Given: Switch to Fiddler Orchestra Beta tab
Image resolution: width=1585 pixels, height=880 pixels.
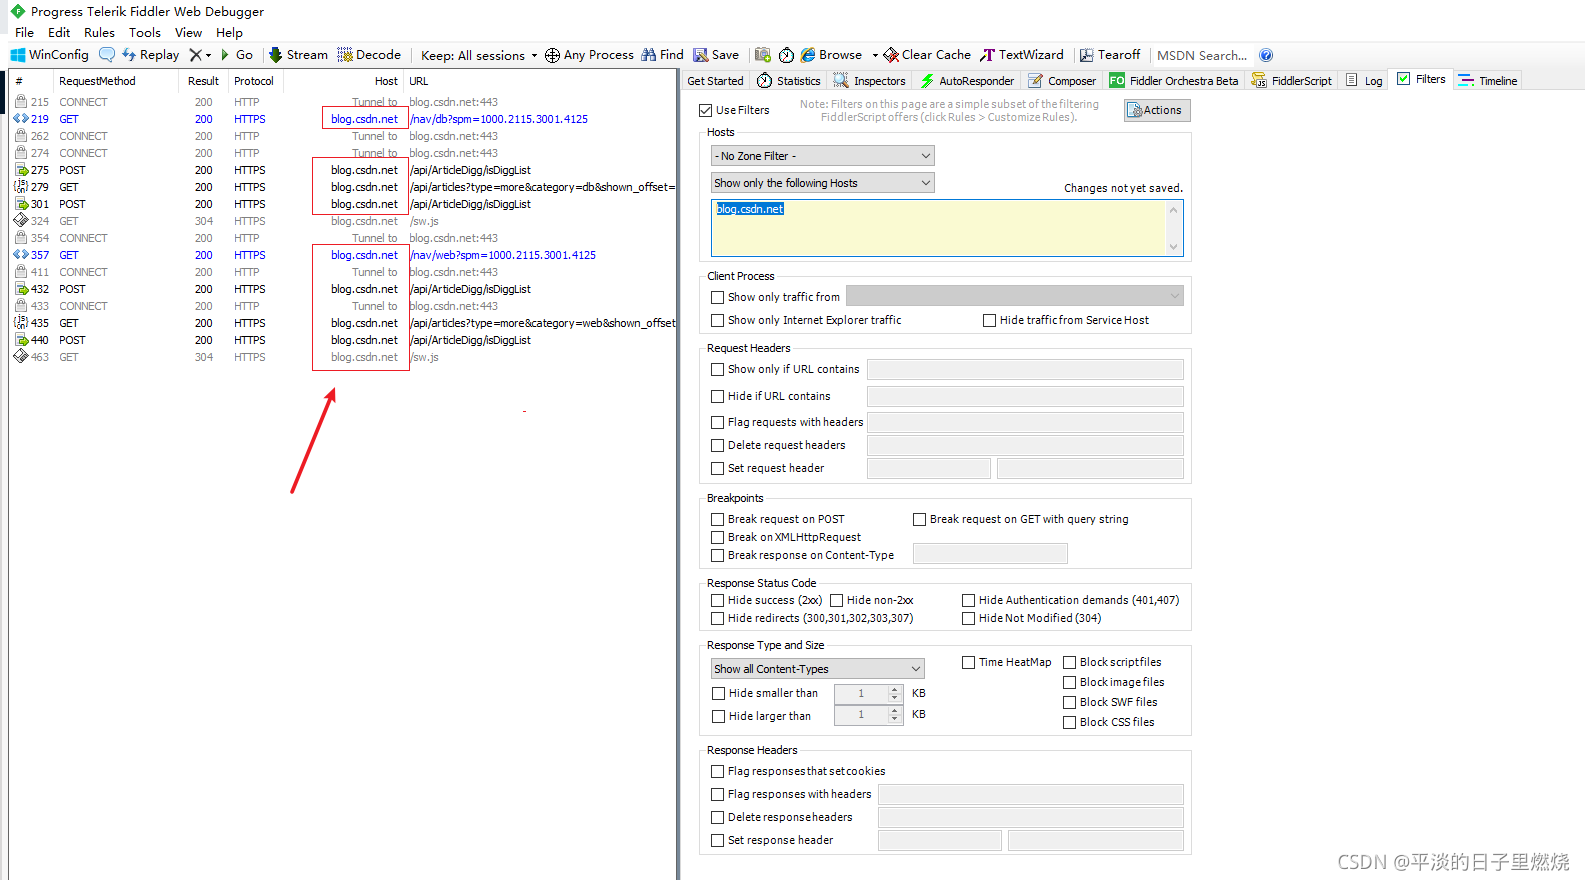Looking at the screenshot, I should 1174,81.
